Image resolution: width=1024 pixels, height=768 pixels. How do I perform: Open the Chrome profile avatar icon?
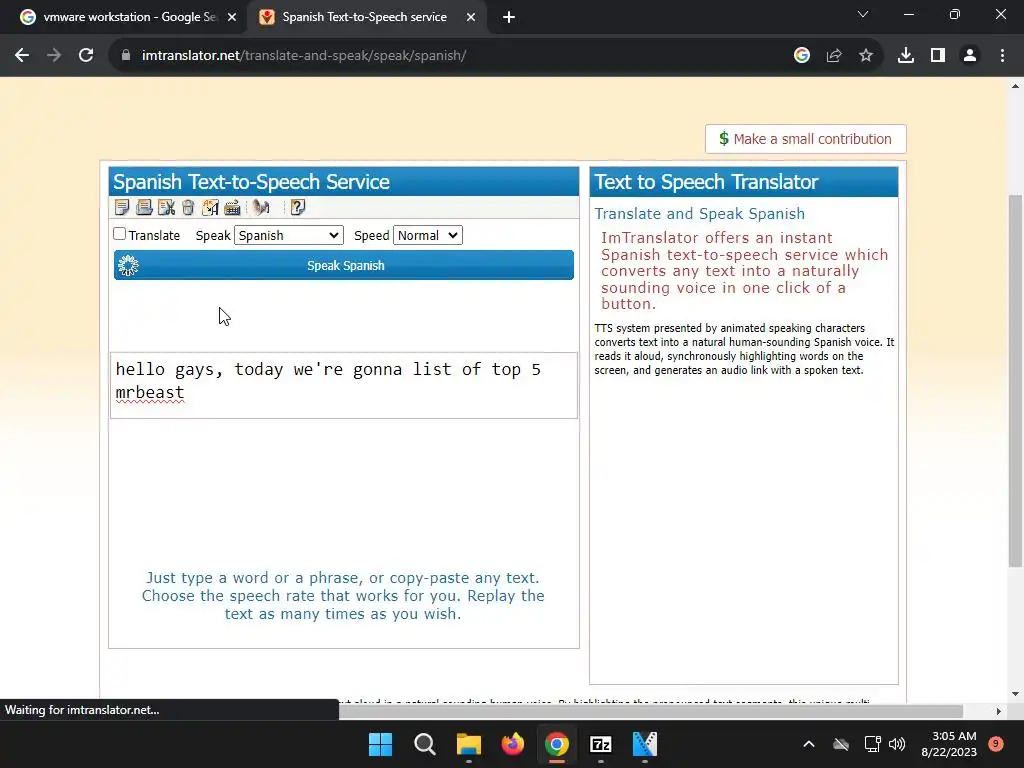[x=970, y=56]
